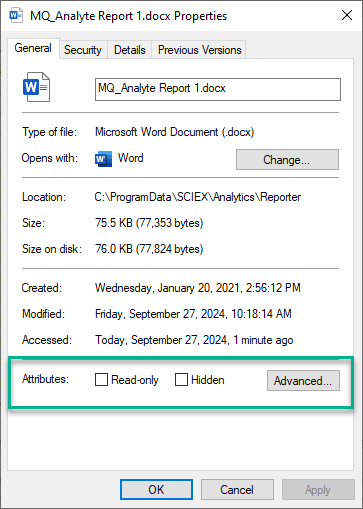363x509 pixels.
Task: Select the General tab
Action: pos(33,48)
